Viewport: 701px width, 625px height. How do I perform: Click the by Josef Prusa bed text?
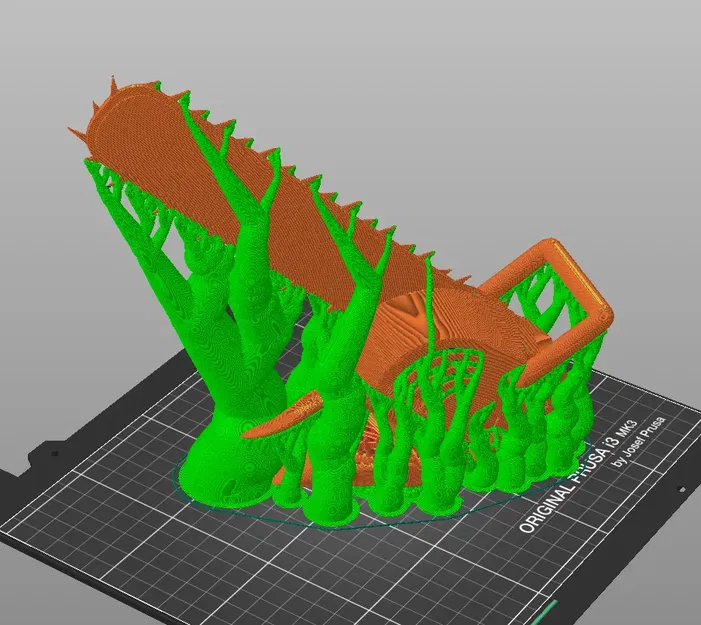coord(638,442)
